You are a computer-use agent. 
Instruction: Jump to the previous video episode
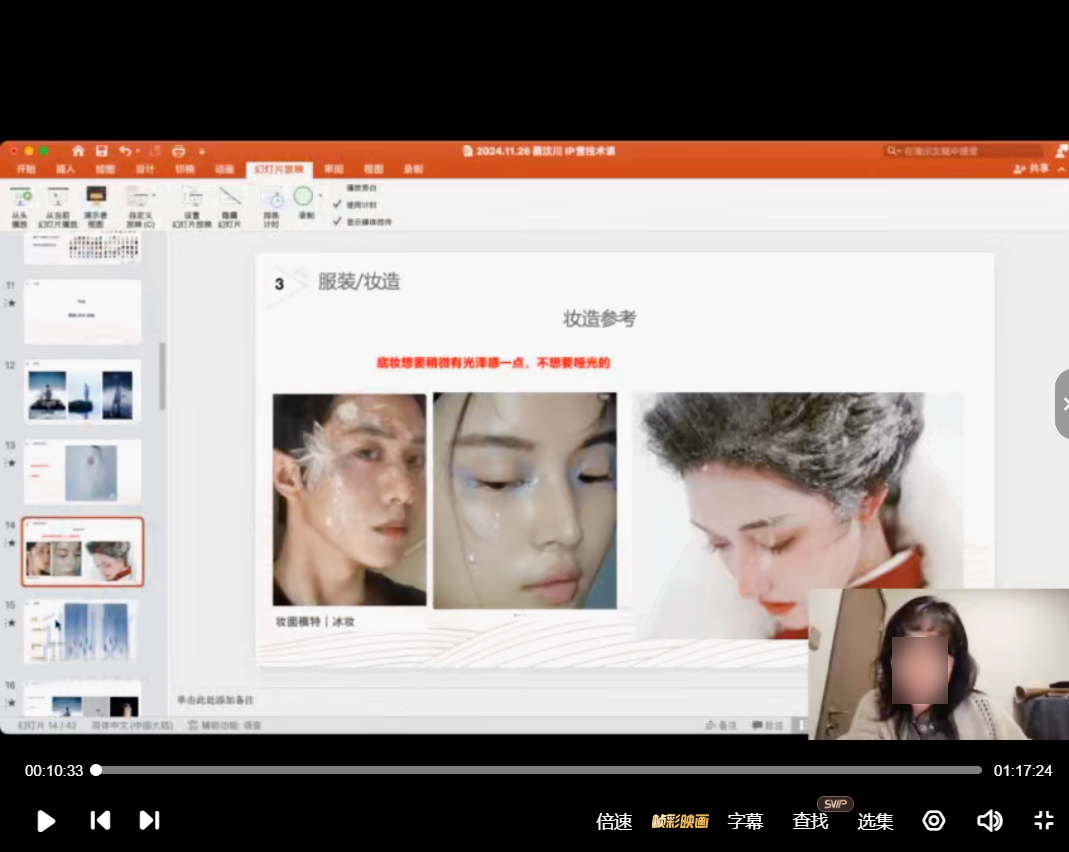point(100,821)
